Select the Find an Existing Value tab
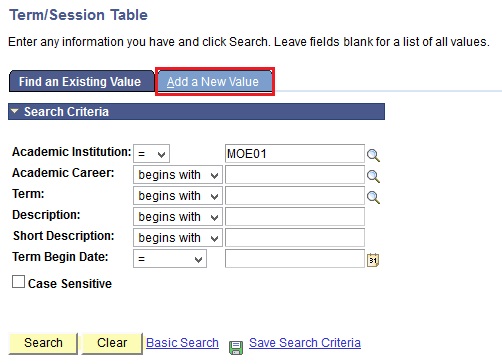Image resolution: width=502 pixels, height=364 pixels. 82,81
